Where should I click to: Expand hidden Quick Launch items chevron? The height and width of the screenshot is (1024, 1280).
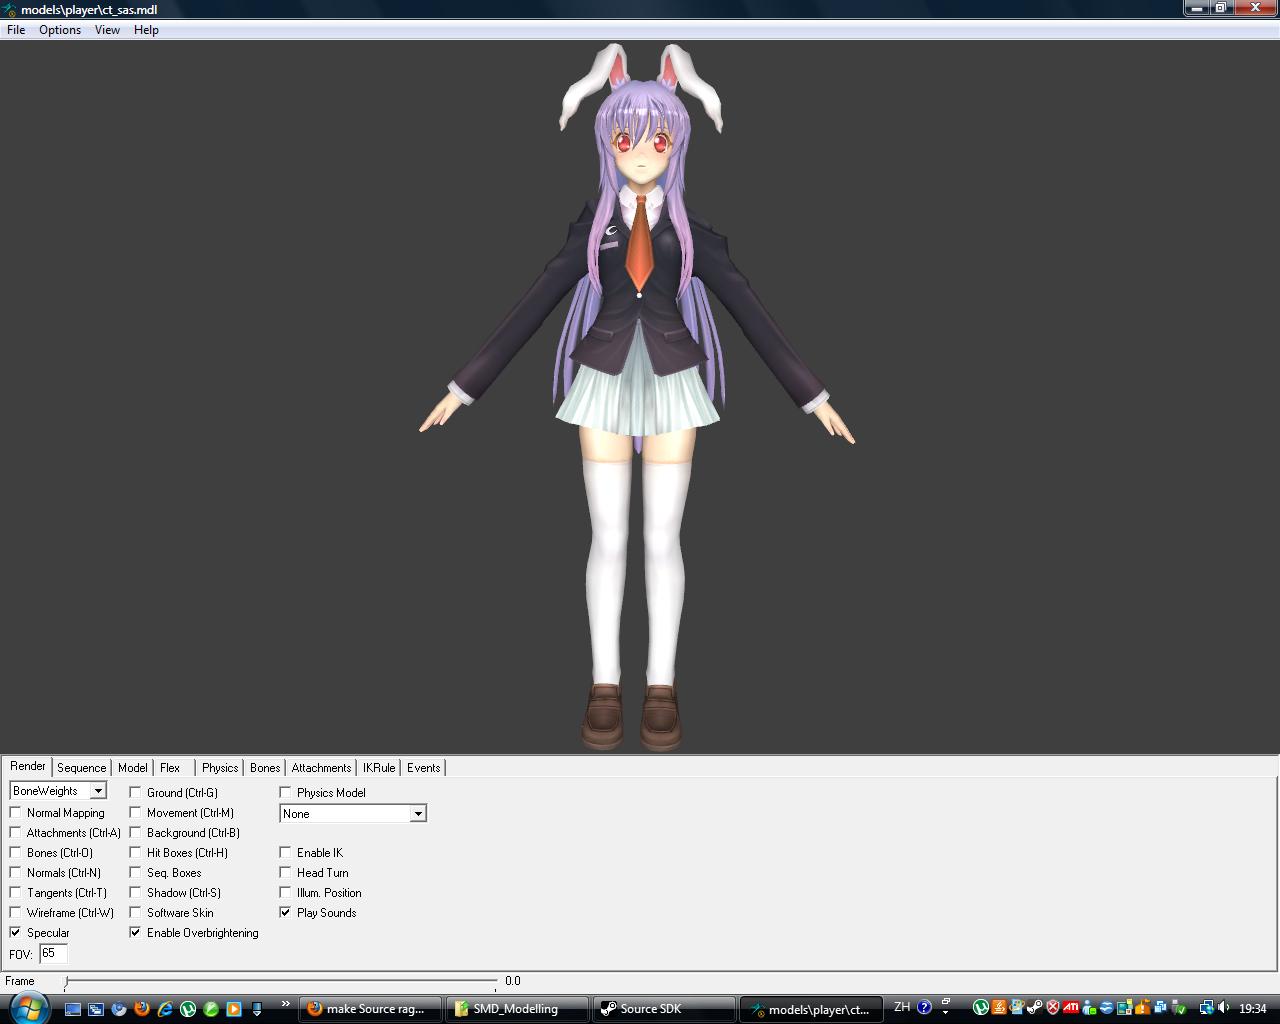(x=286, y=1004)
